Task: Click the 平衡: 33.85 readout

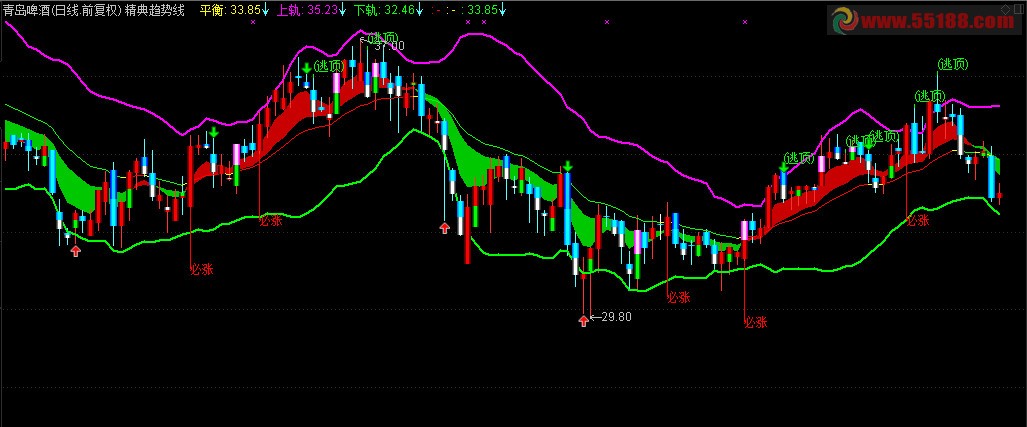Action: 230,10
